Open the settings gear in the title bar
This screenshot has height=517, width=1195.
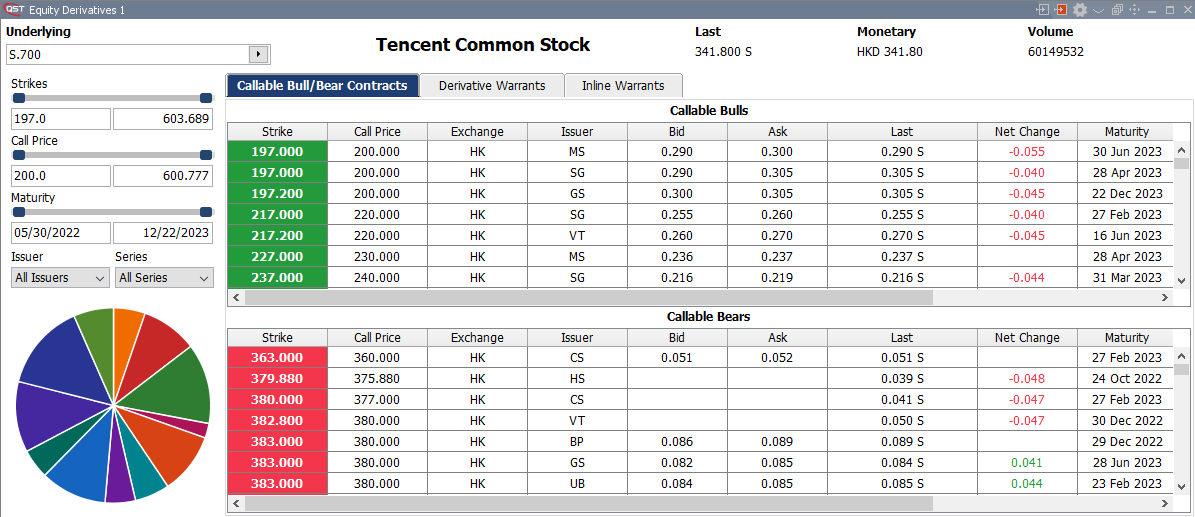click(1080, 10)
